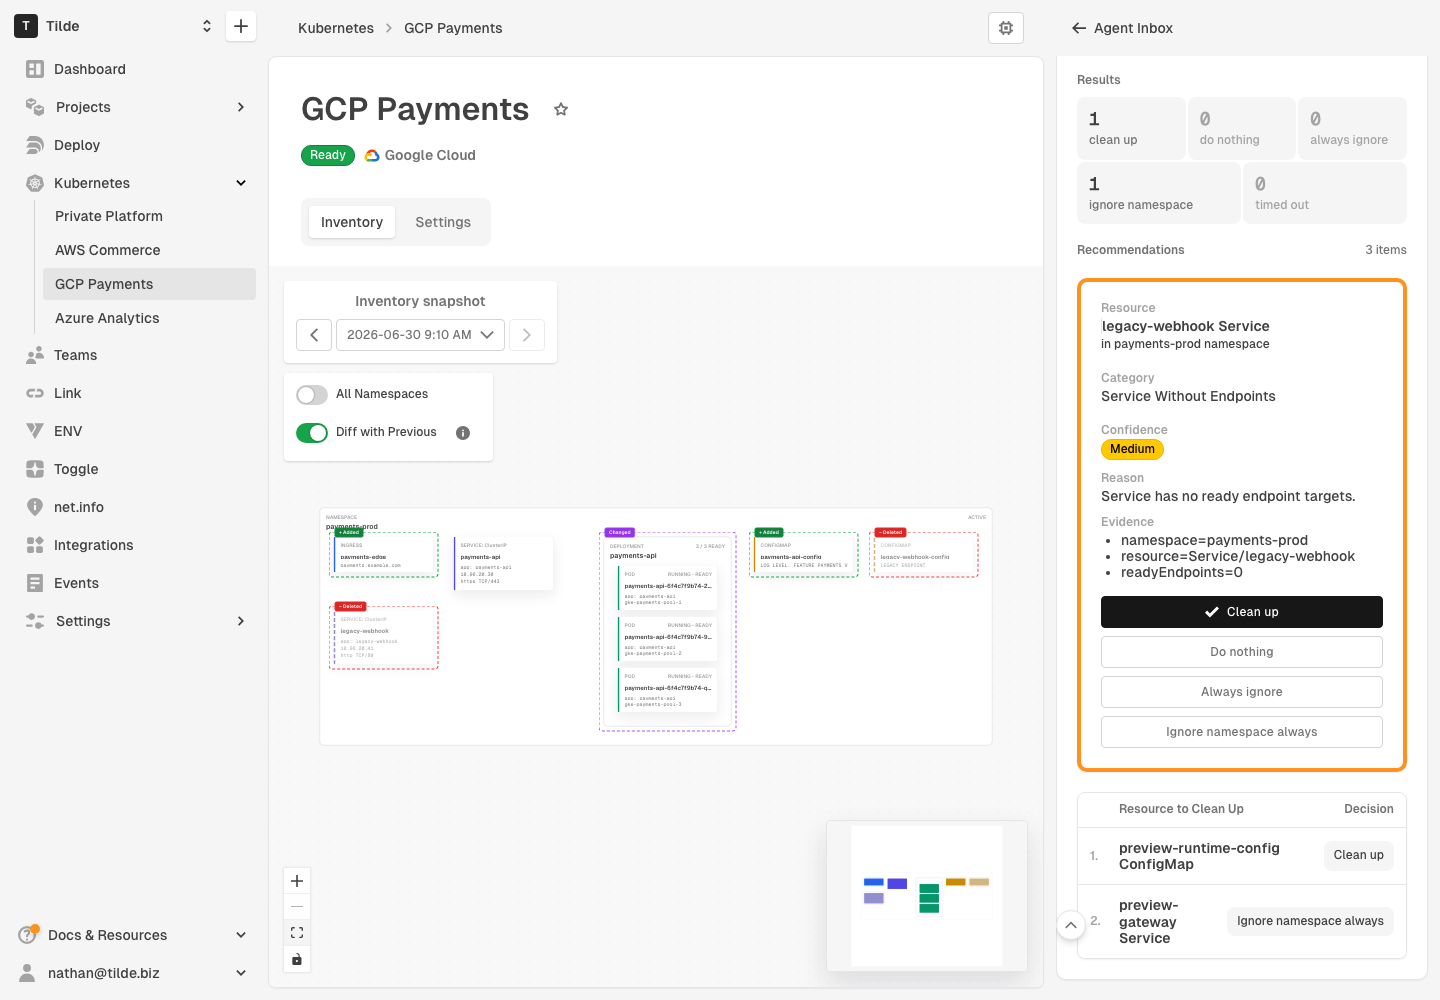1440x1000 pixels.
Task: Click the 'ignore namespace' results counter
Action: 1158,193
